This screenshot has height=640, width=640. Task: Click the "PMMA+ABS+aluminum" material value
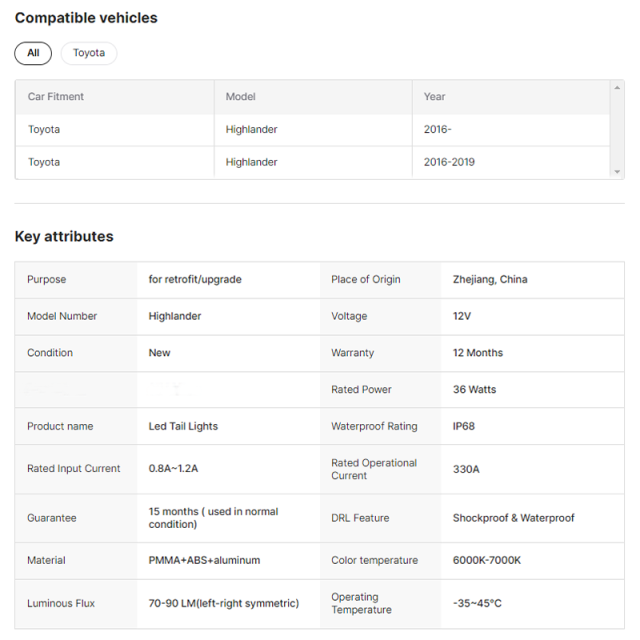204,561
